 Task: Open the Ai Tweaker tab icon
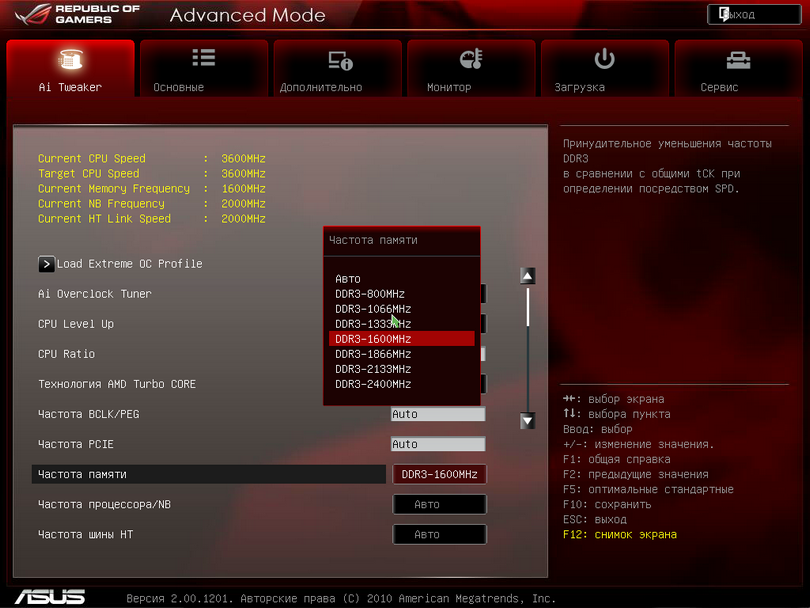71,60
